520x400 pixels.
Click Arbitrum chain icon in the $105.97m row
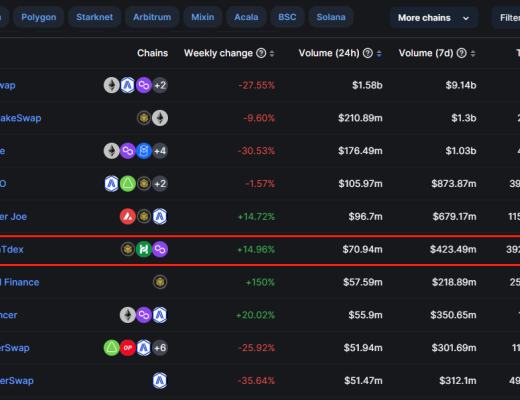[112, 184]
